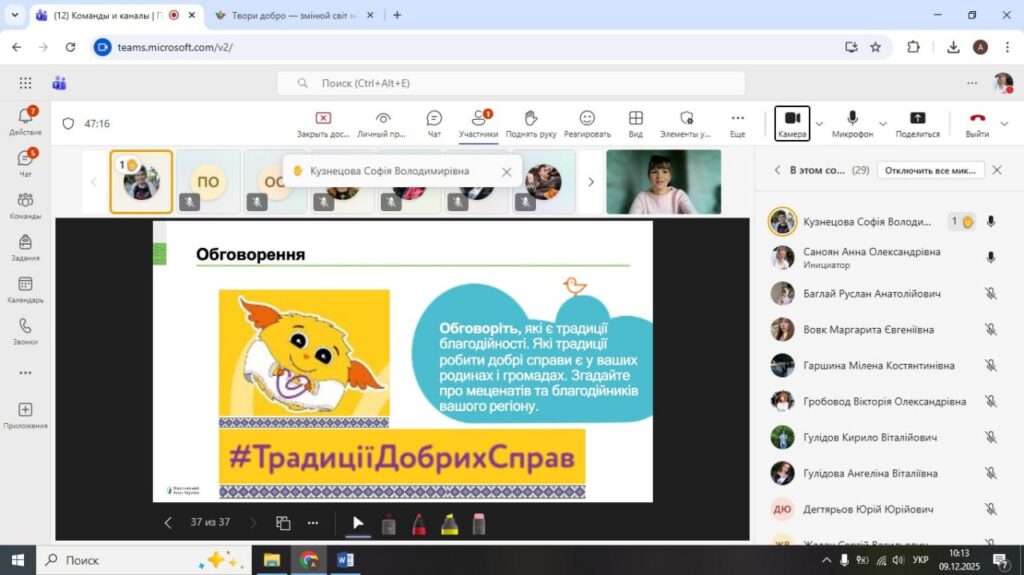
Task: Open Calendar (Календарь) in the left sidebar
Action: 25,290
